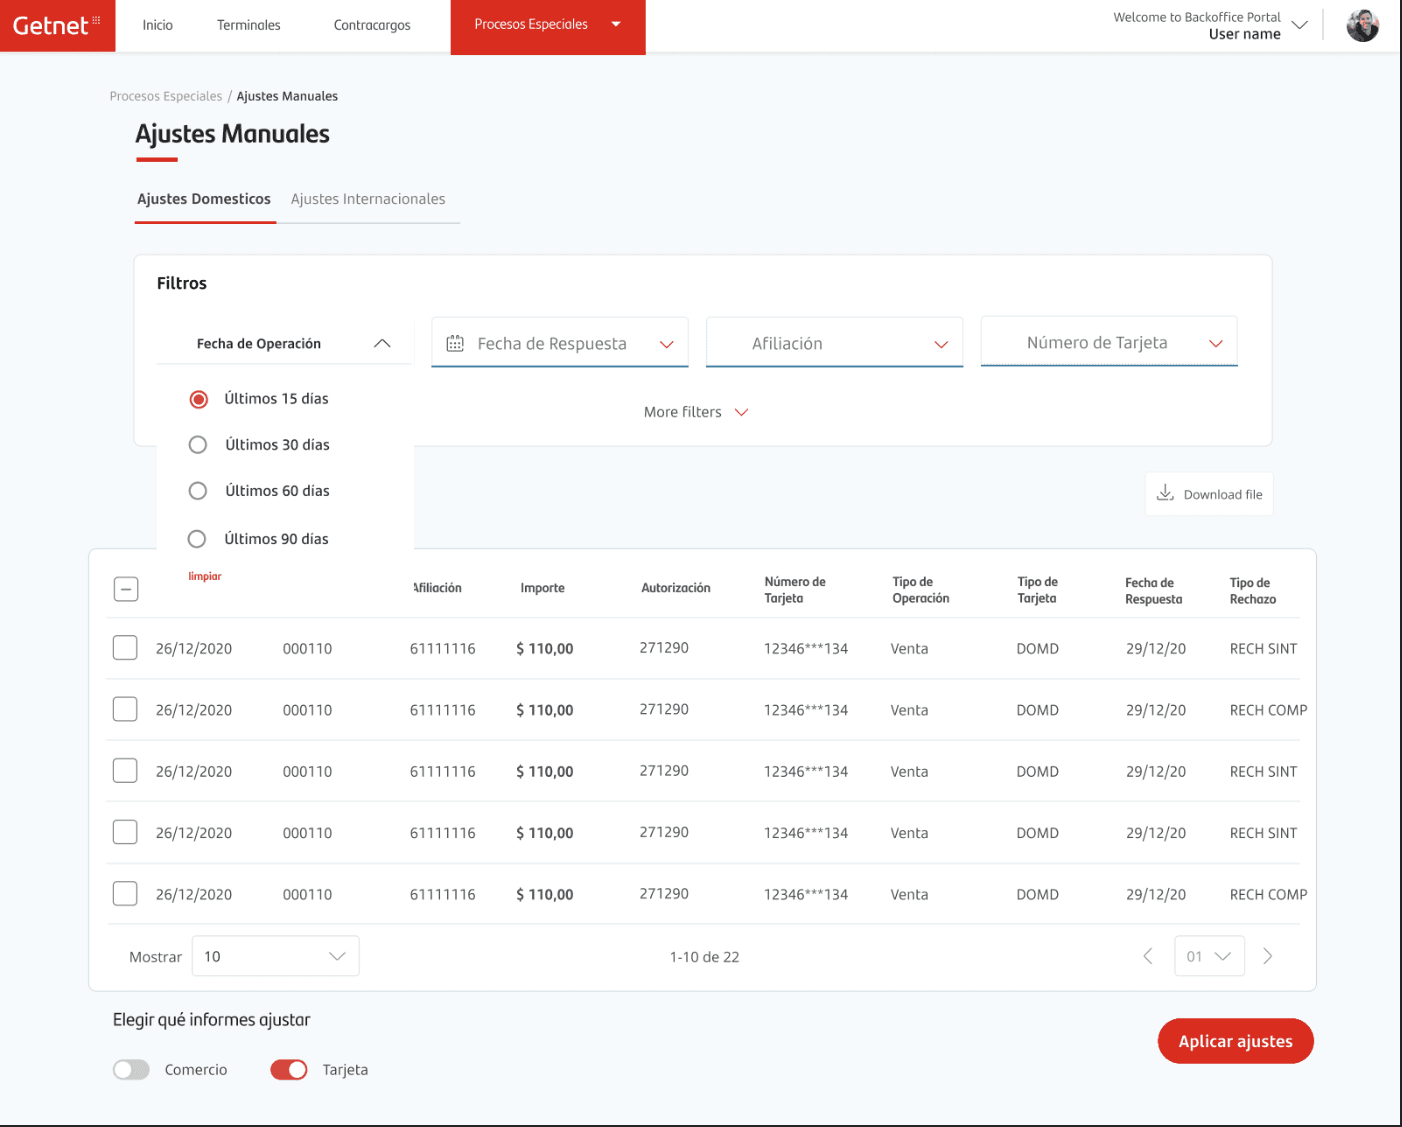Click the minus select-all checkbox in the table header
This screenshot has height=1127, width=1402.
click(x=126, y=589)
